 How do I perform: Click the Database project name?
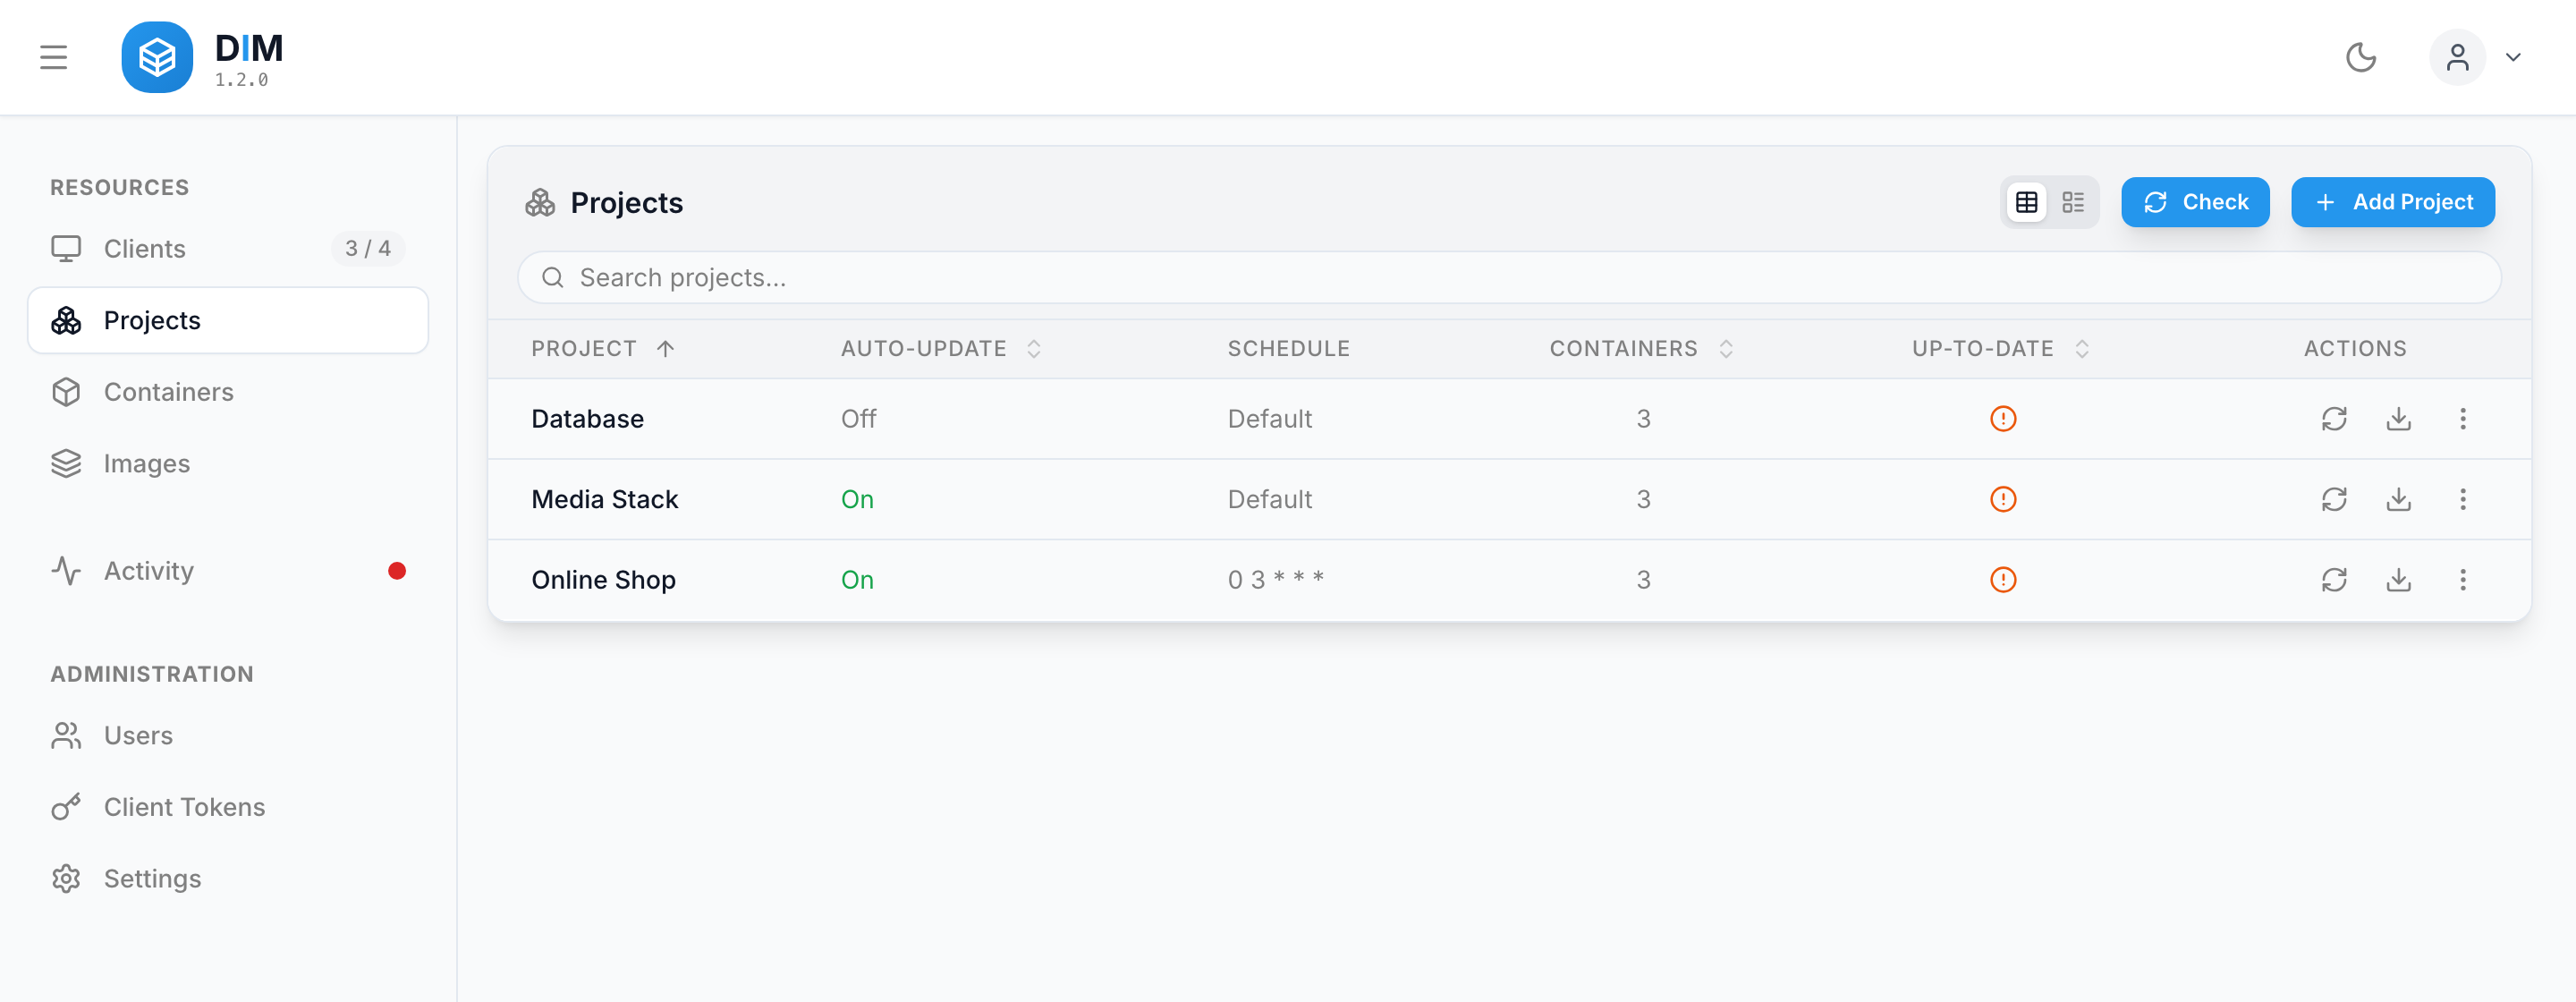[587, 418]
